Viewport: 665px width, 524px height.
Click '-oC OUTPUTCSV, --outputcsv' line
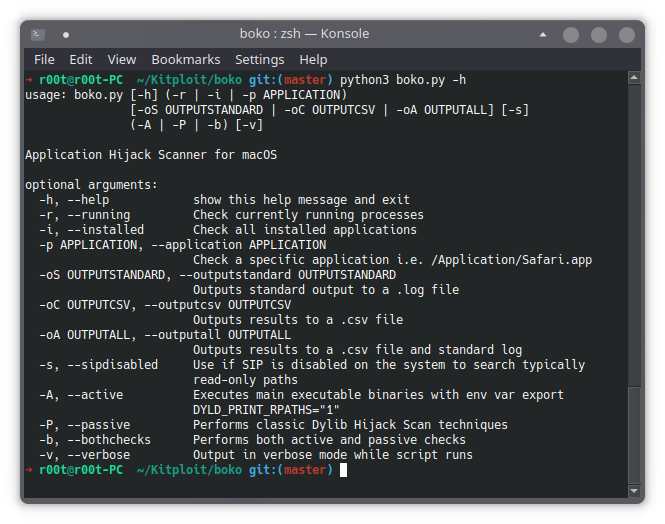point(165,305)
